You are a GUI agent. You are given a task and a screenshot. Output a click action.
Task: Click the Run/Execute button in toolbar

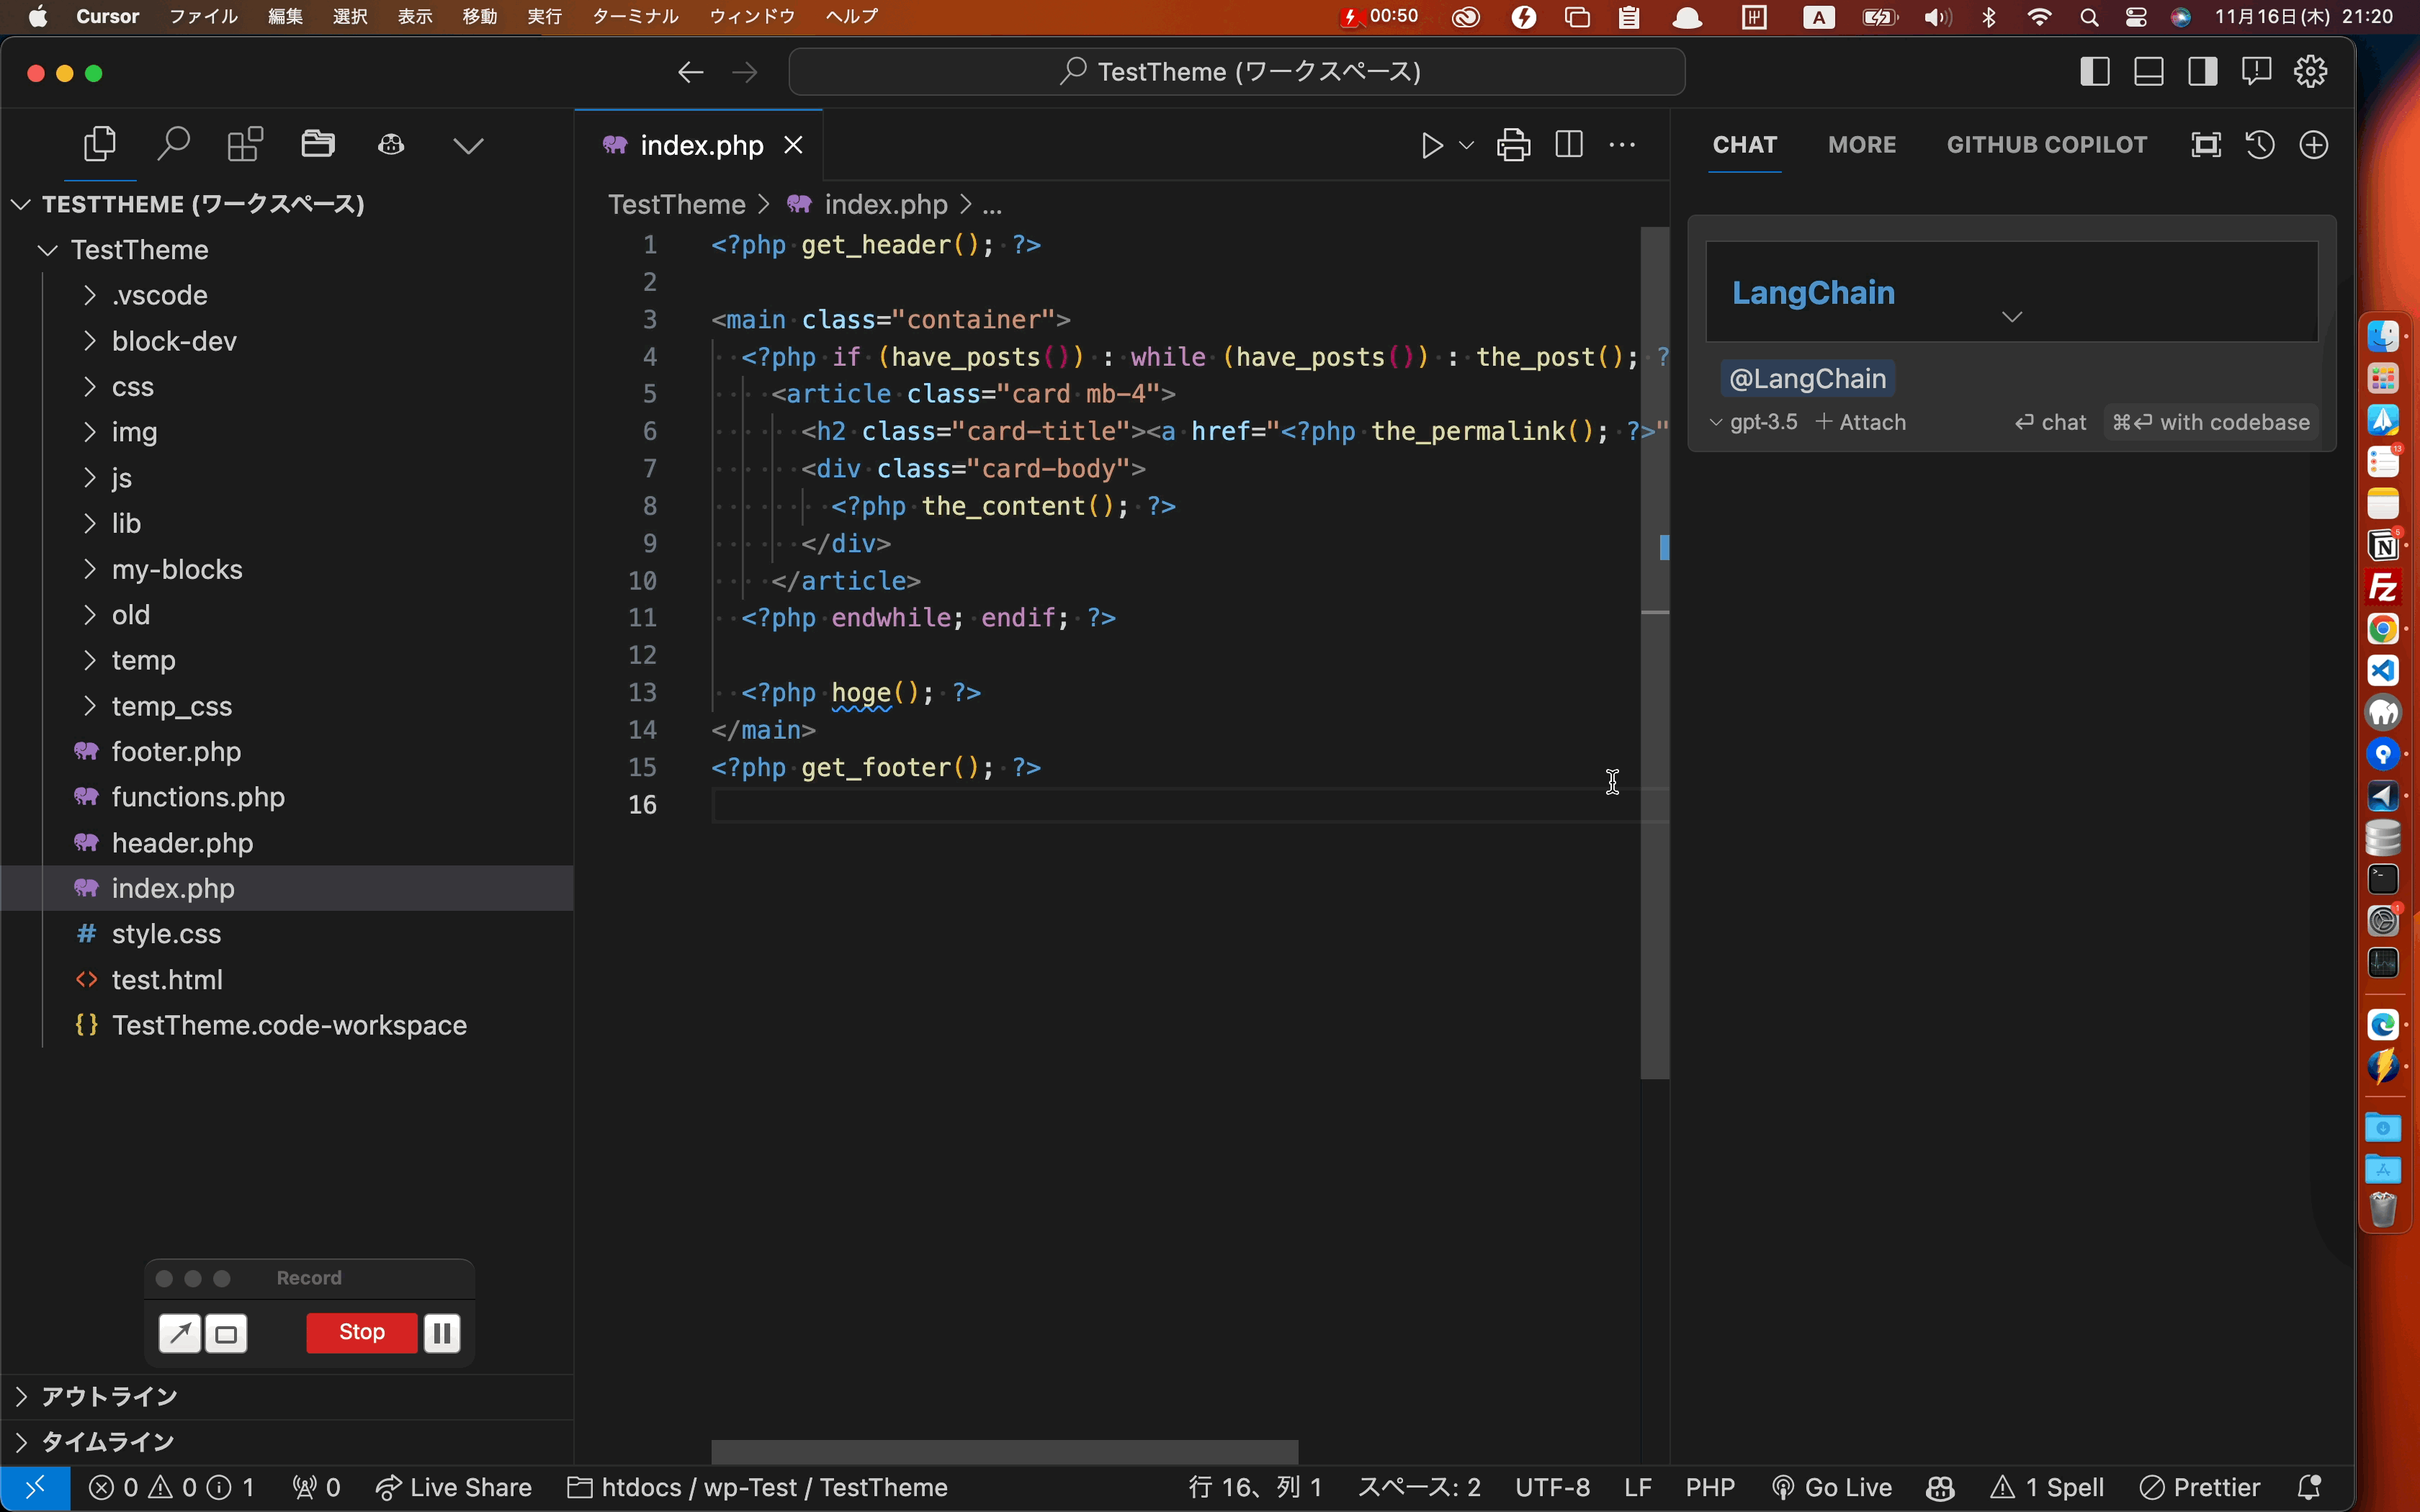(1430, 145)
